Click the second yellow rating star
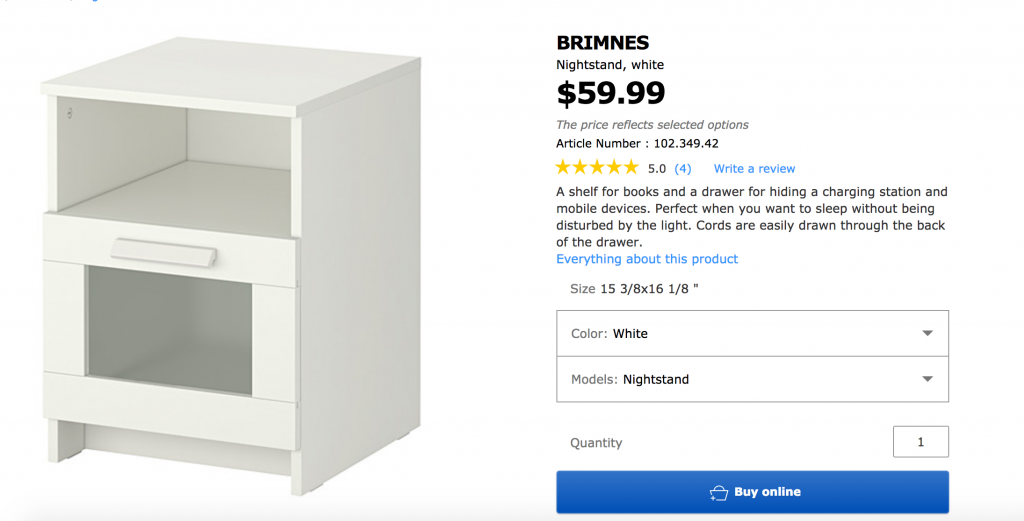Image resolution: width=1024 pixels, height=521 pixels. (x=581, y=168)
